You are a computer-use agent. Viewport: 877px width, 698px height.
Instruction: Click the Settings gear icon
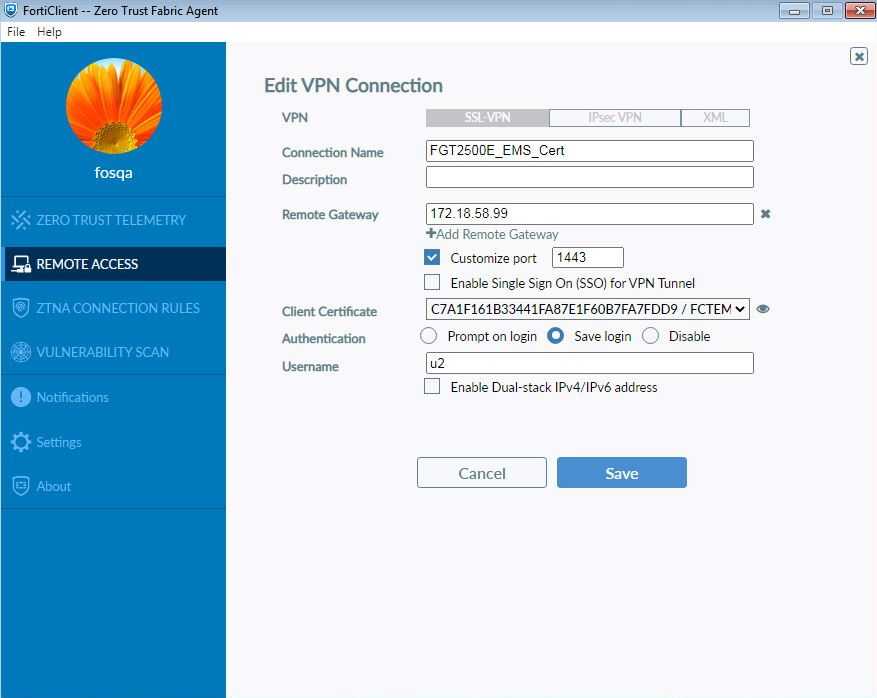(21, 442)
